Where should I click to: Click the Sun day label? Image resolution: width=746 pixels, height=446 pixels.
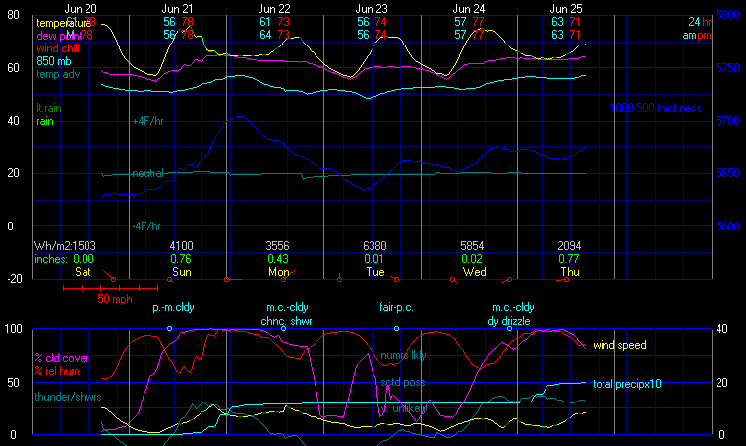(182, 272)
